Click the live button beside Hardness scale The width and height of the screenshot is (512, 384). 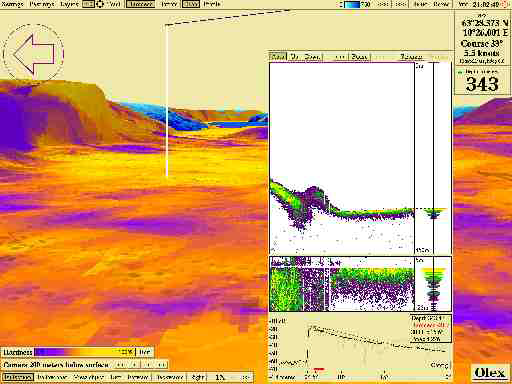point(144,352)
